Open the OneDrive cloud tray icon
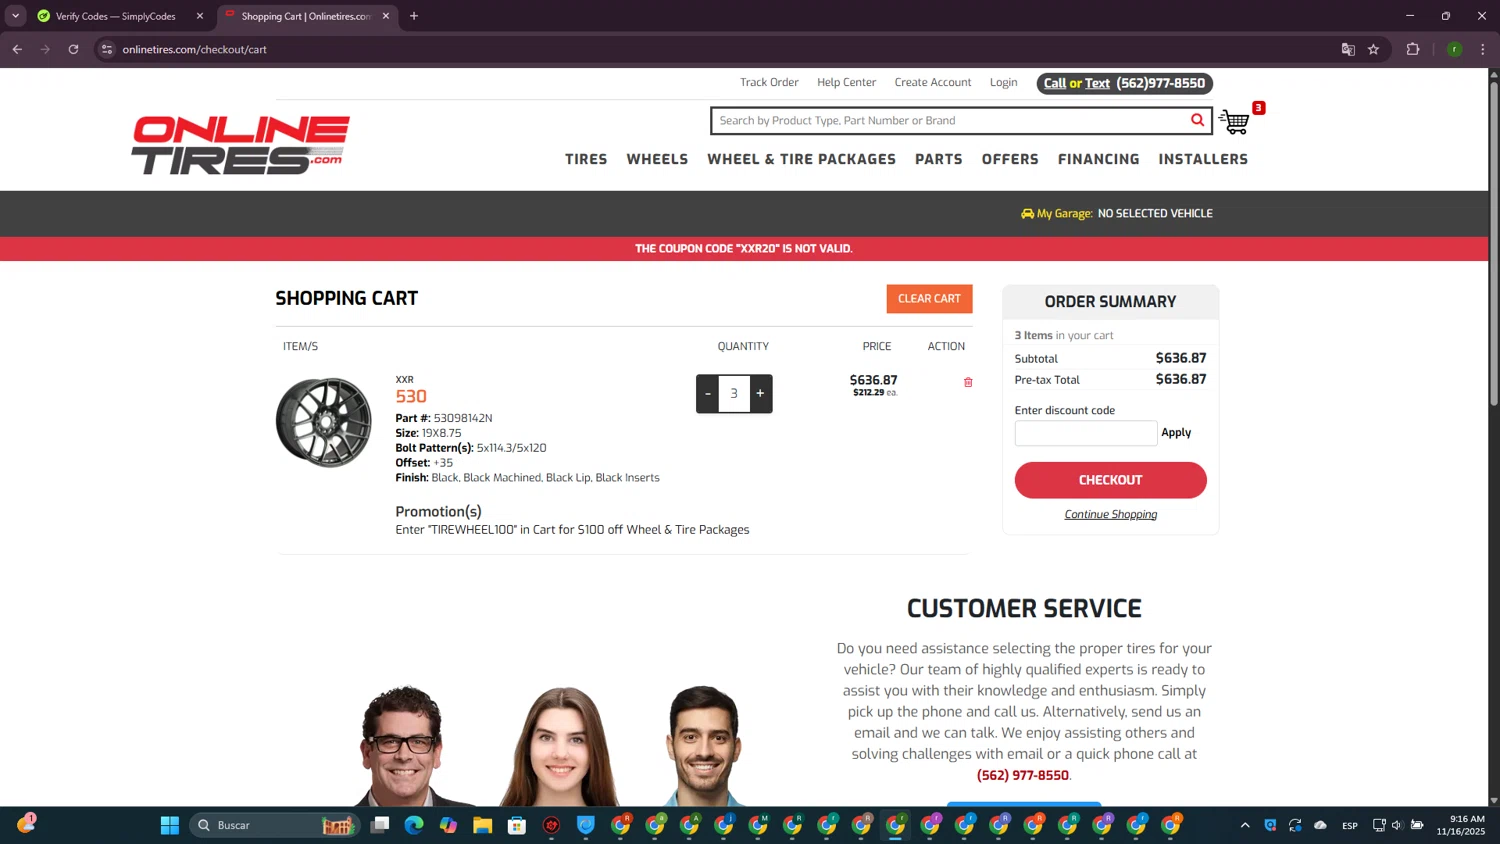The height and width of the screenshot is (844, 1500). click(x=1320, y=825)
